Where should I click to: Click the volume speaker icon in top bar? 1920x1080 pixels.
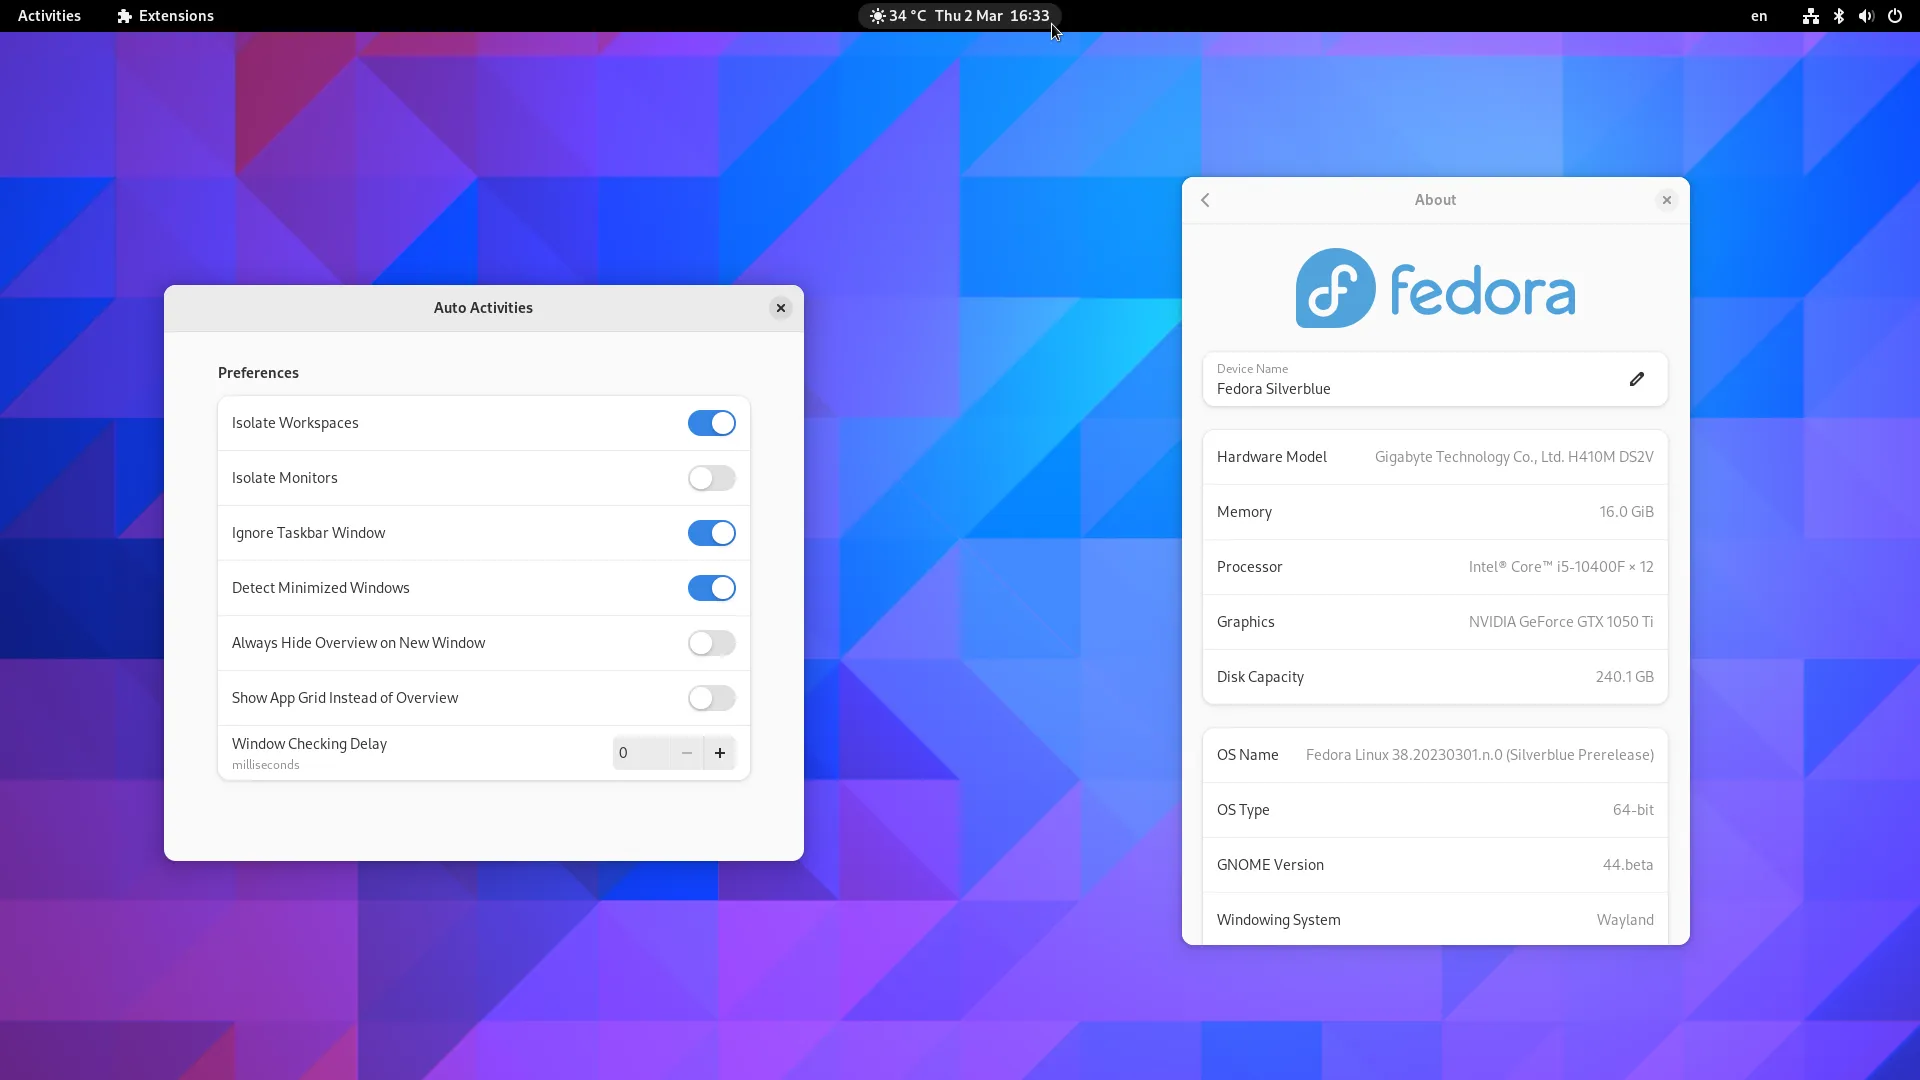[1865, 16]
